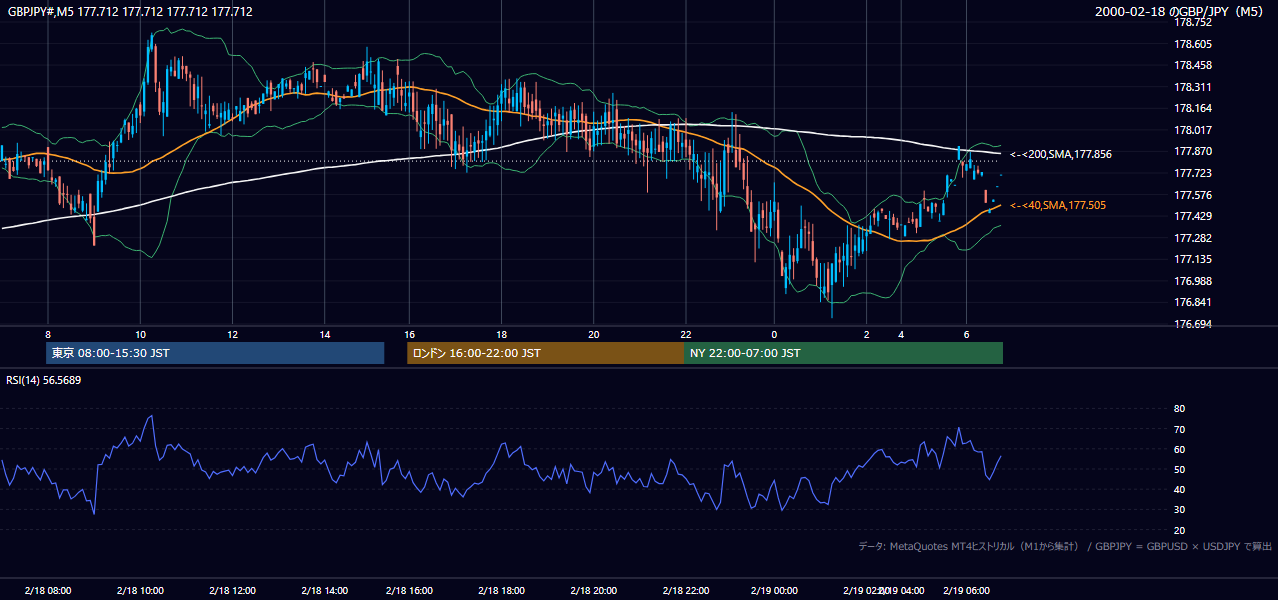Select the 東京 08:00-15:30 JST session bar
This screenshot has width=1278, height=600.
pyautogui.click(x=215, y=353)
